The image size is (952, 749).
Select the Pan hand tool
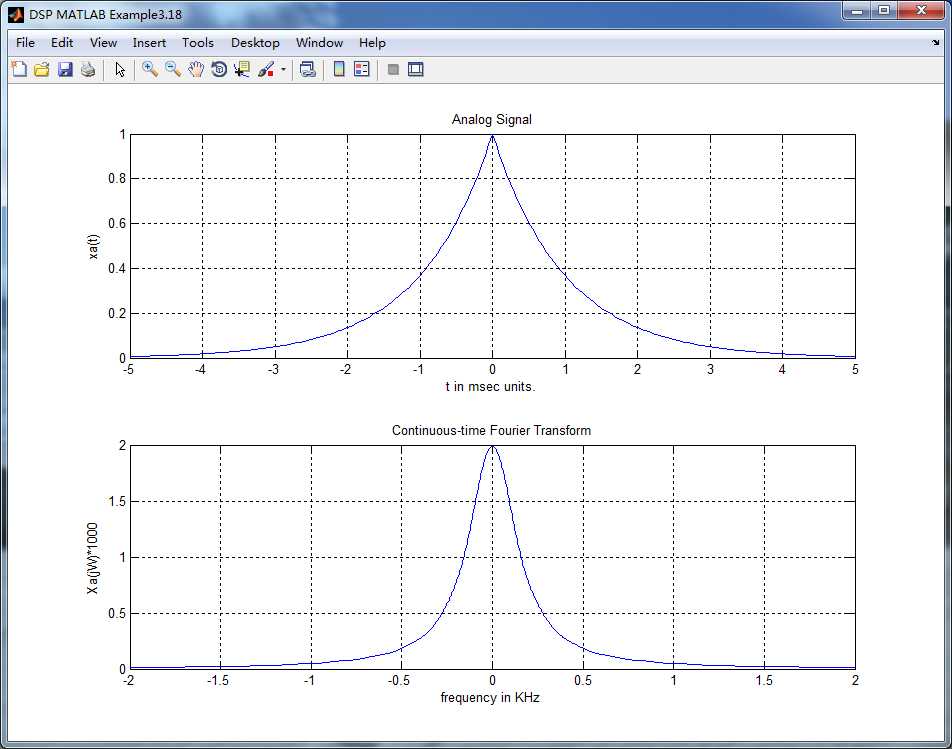click(196, 69)
